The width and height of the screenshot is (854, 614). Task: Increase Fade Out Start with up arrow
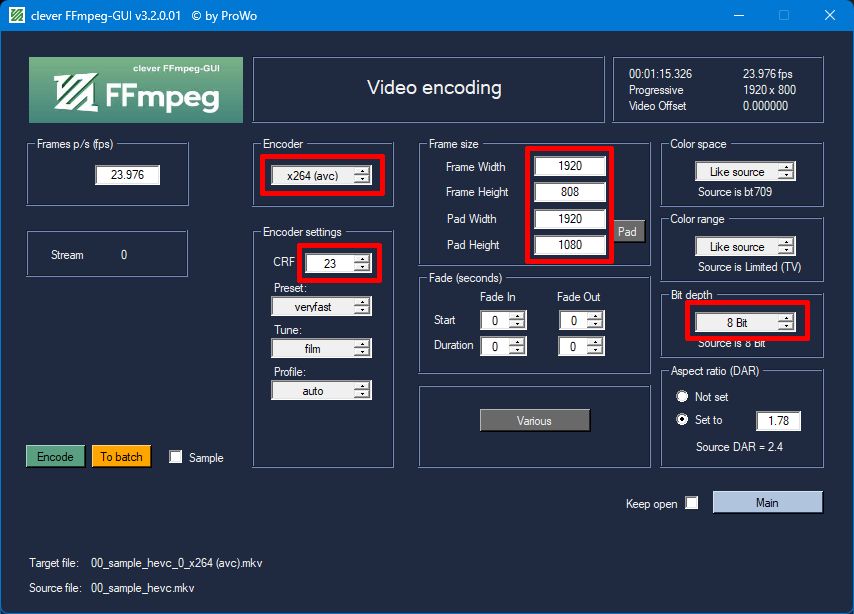tap(596, 316)
